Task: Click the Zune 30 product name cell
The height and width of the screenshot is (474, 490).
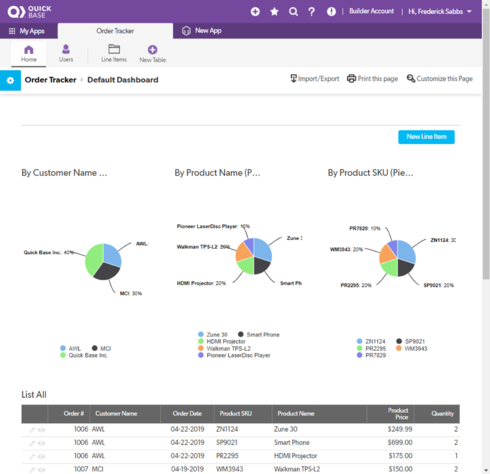Action: [286, 429]
